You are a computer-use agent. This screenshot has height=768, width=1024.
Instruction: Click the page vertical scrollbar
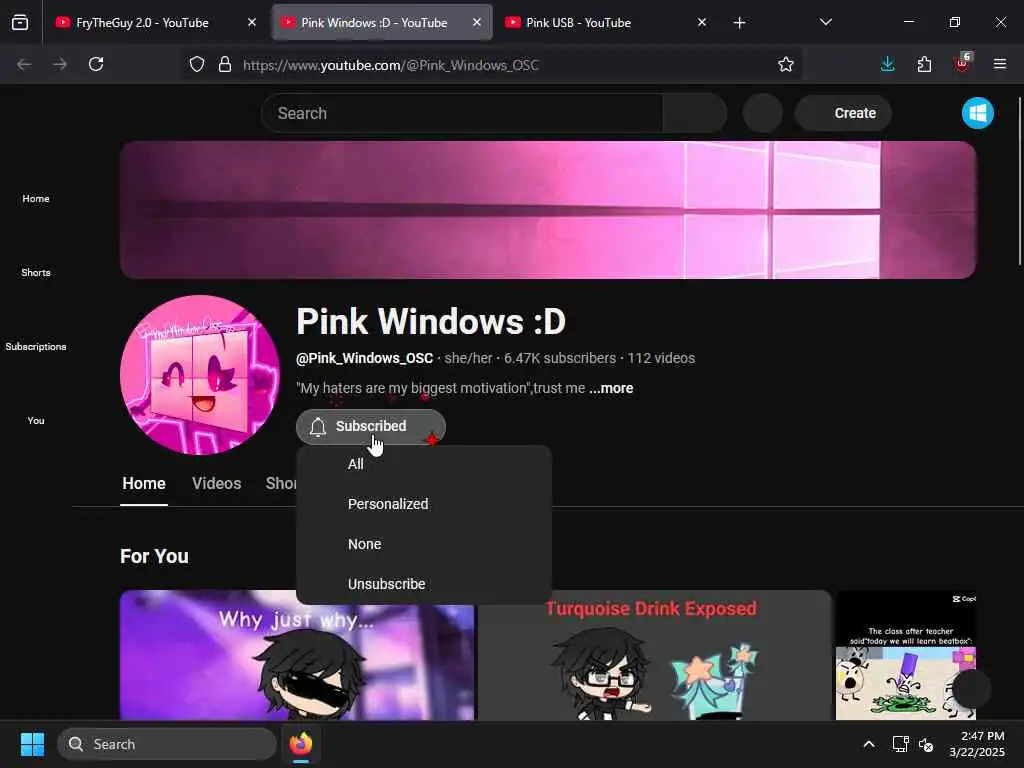[1019, 181]
